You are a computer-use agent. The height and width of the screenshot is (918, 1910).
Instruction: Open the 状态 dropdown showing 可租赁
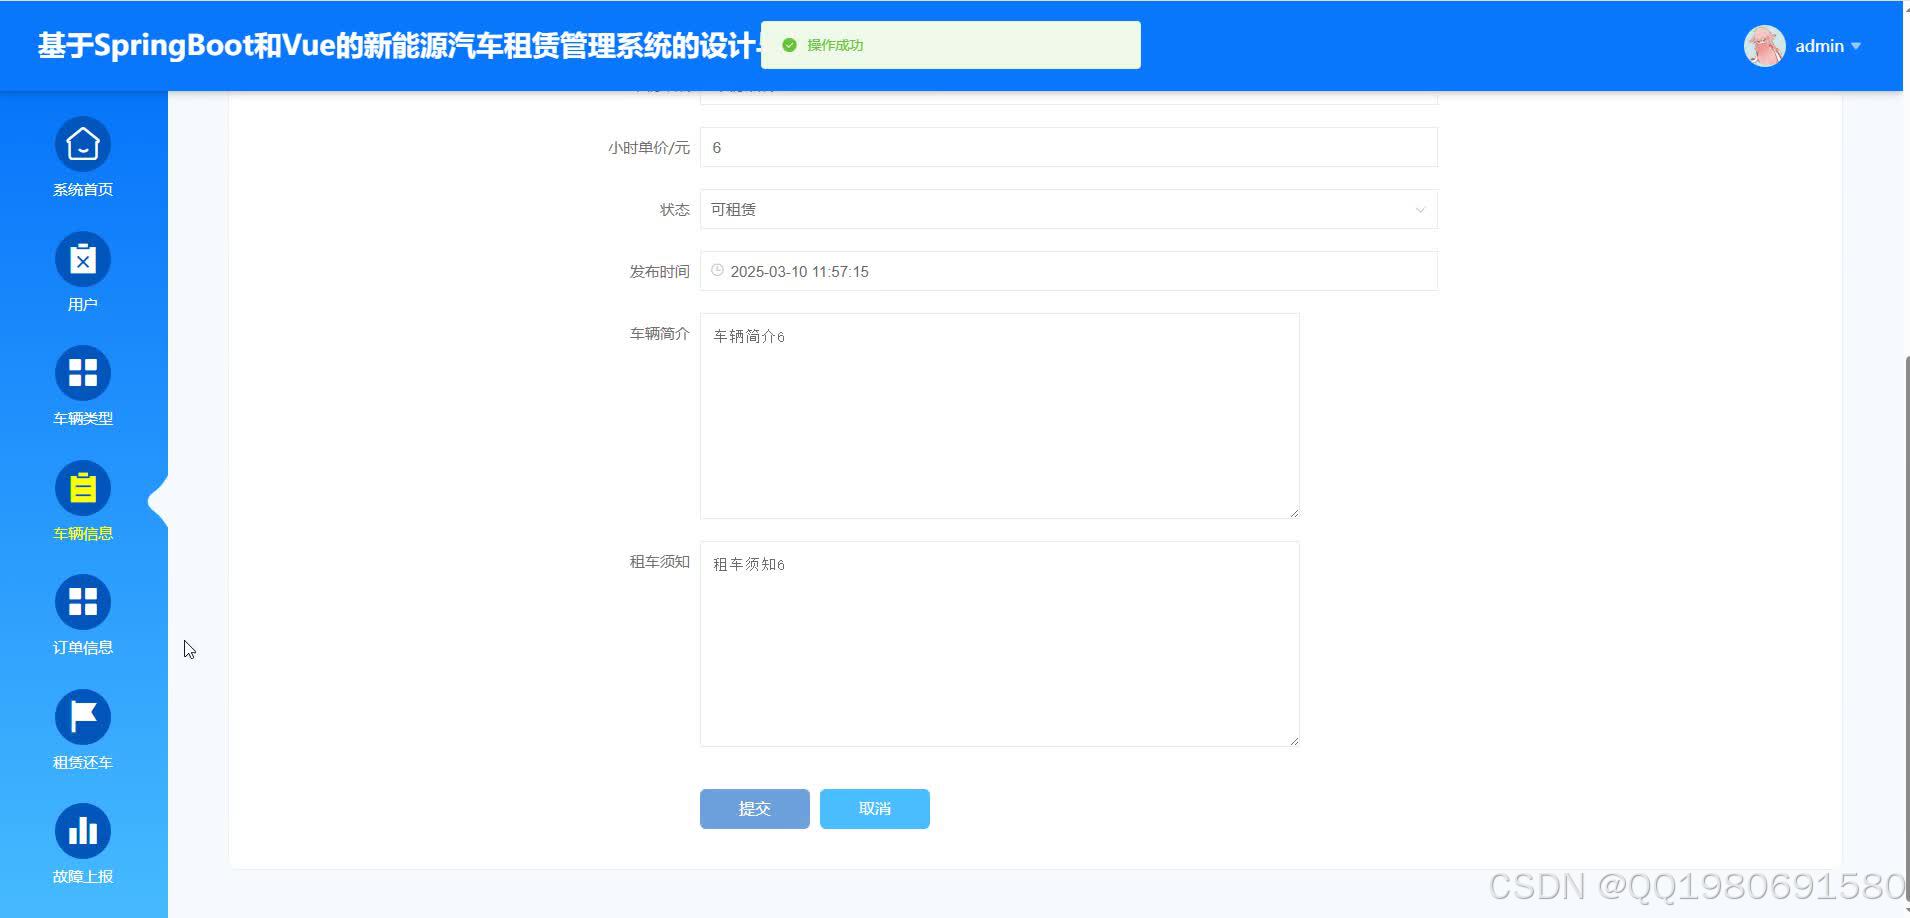pyautogui.click(x=1067, y=209)
